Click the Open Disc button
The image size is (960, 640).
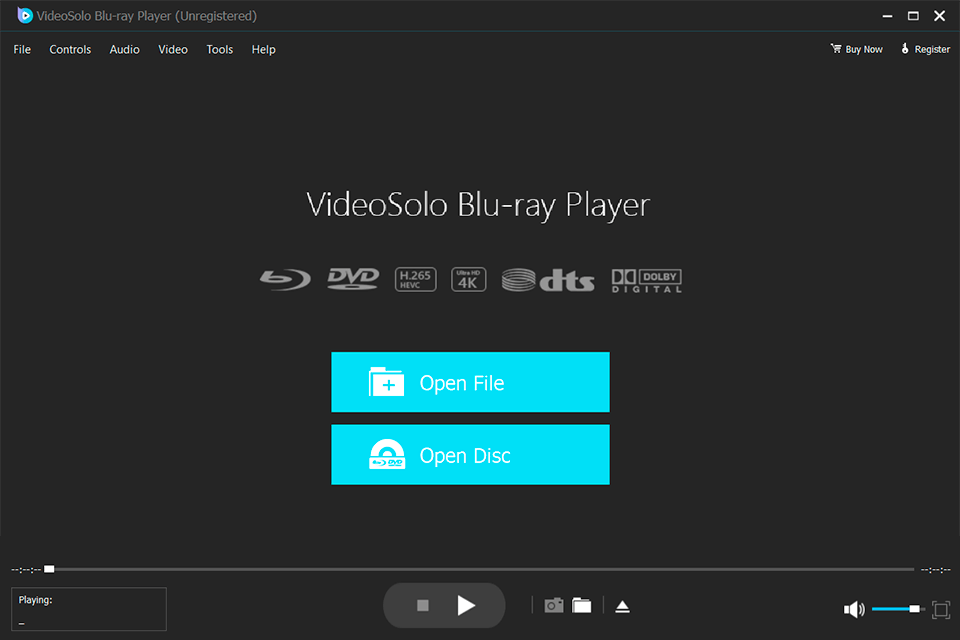[470, 455]
